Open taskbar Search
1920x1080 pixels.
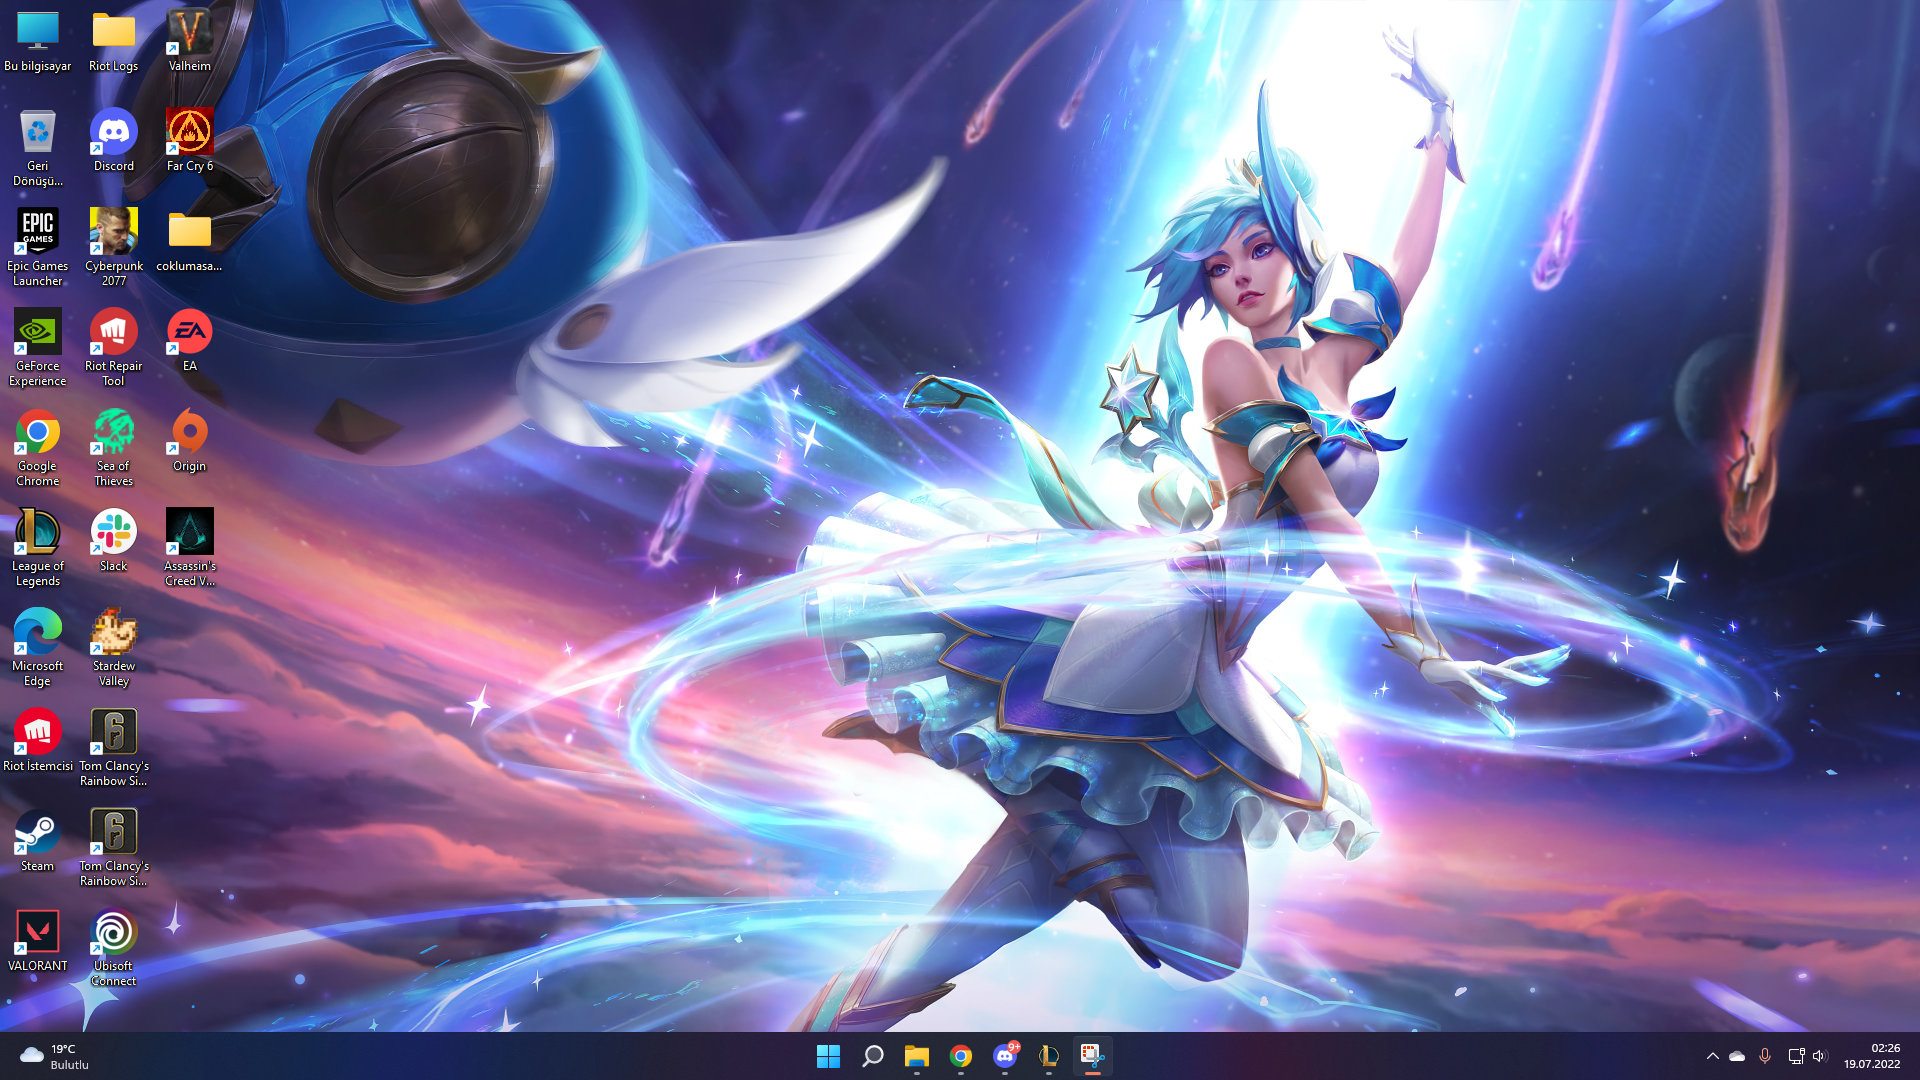pyautogui.click(x=872, y=1056)
